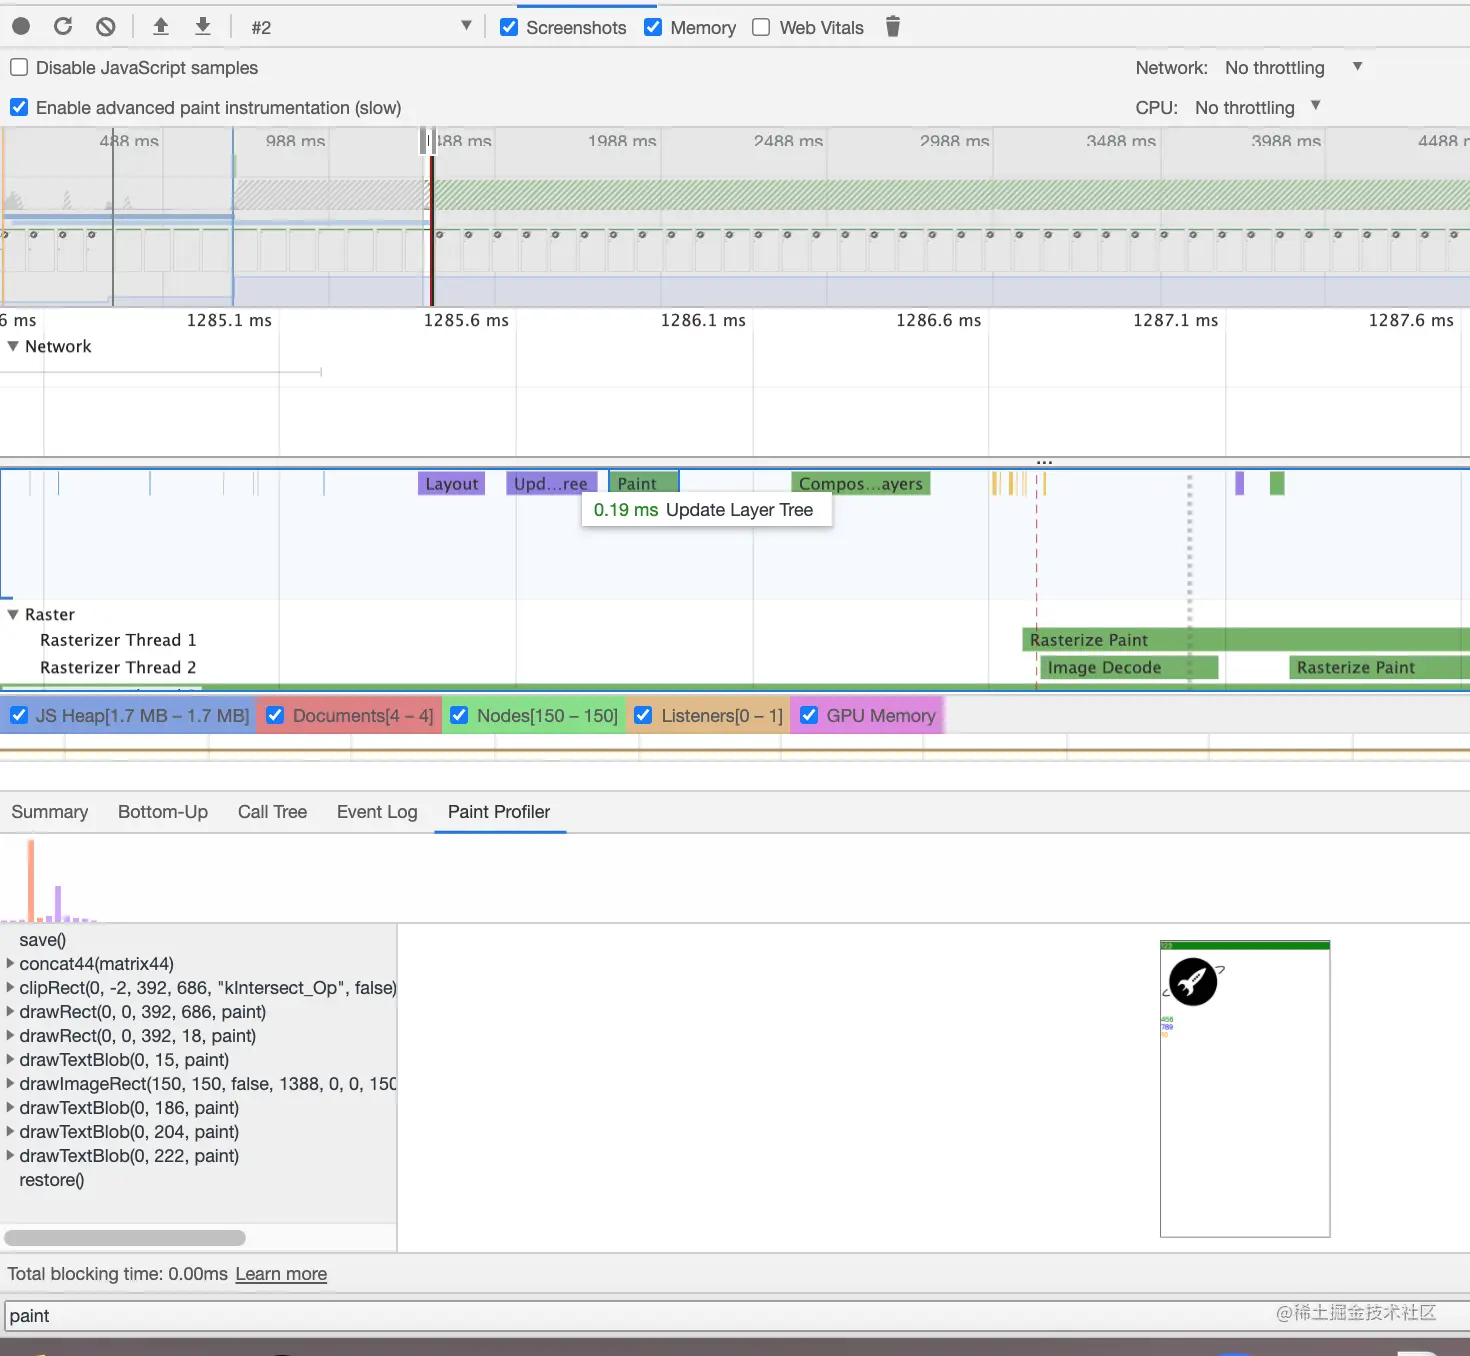
Task: Click the reload and profile icon
Action: pos(63,27)
